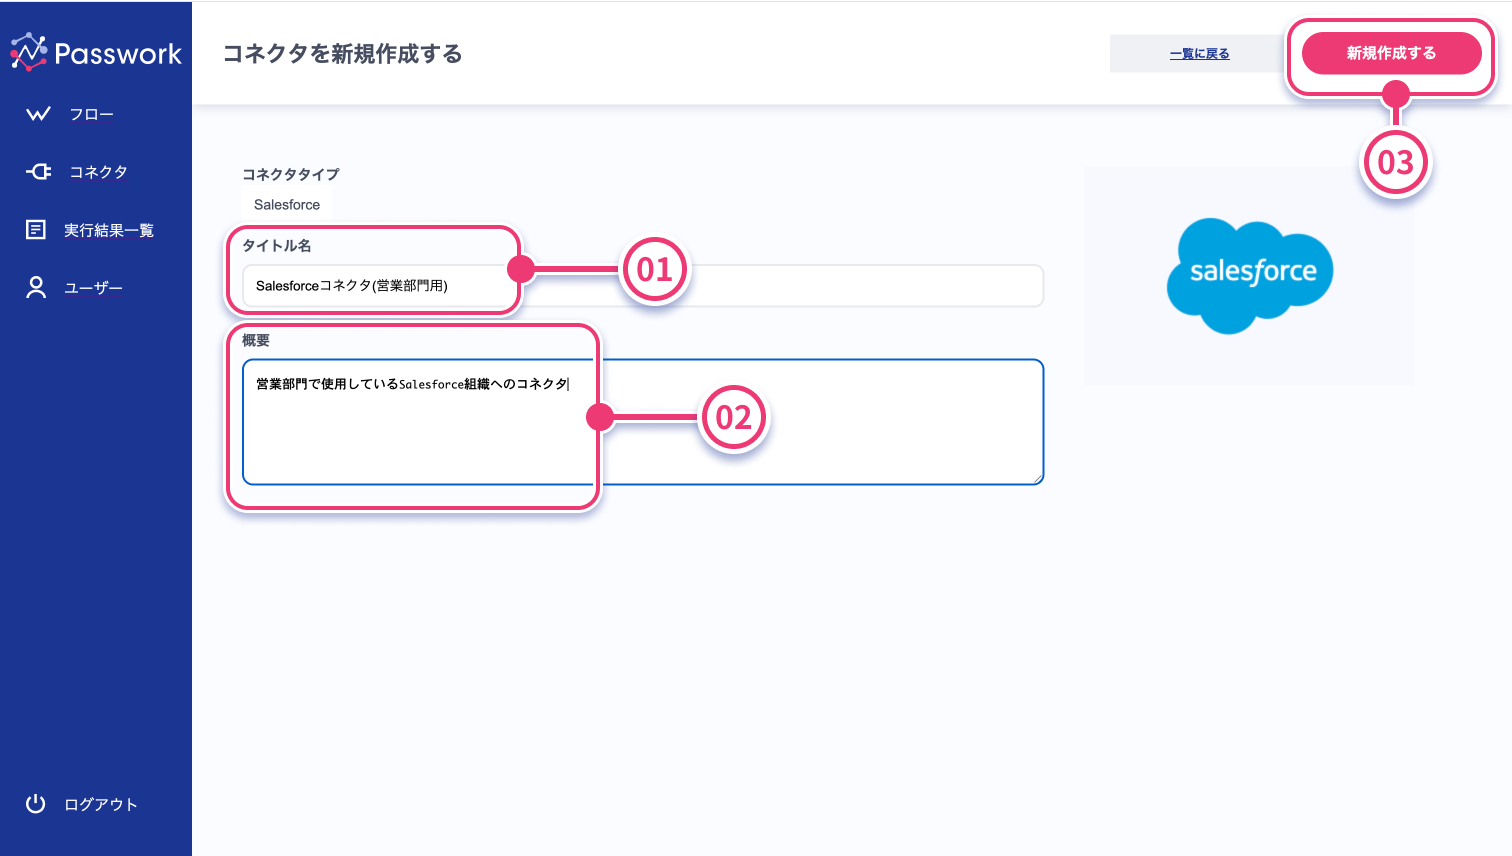Select ユーザー text in the sidebar
1512x856 pixels.
pyautogui.click(x=93, y=288)
